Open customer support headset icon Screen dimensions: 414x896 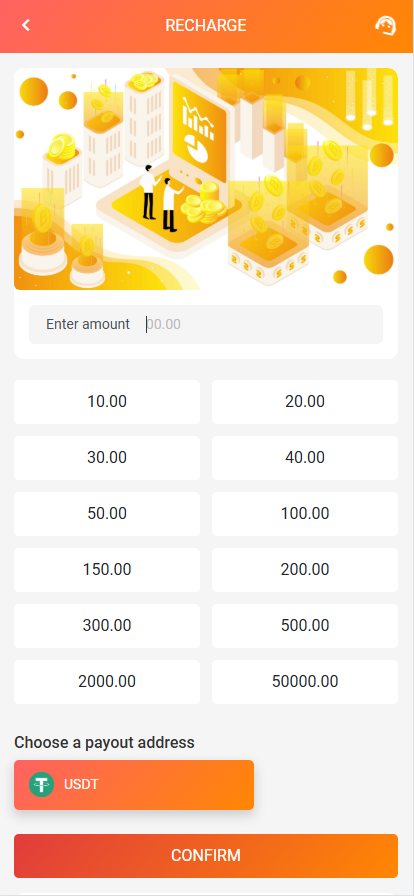coord(385,26)
